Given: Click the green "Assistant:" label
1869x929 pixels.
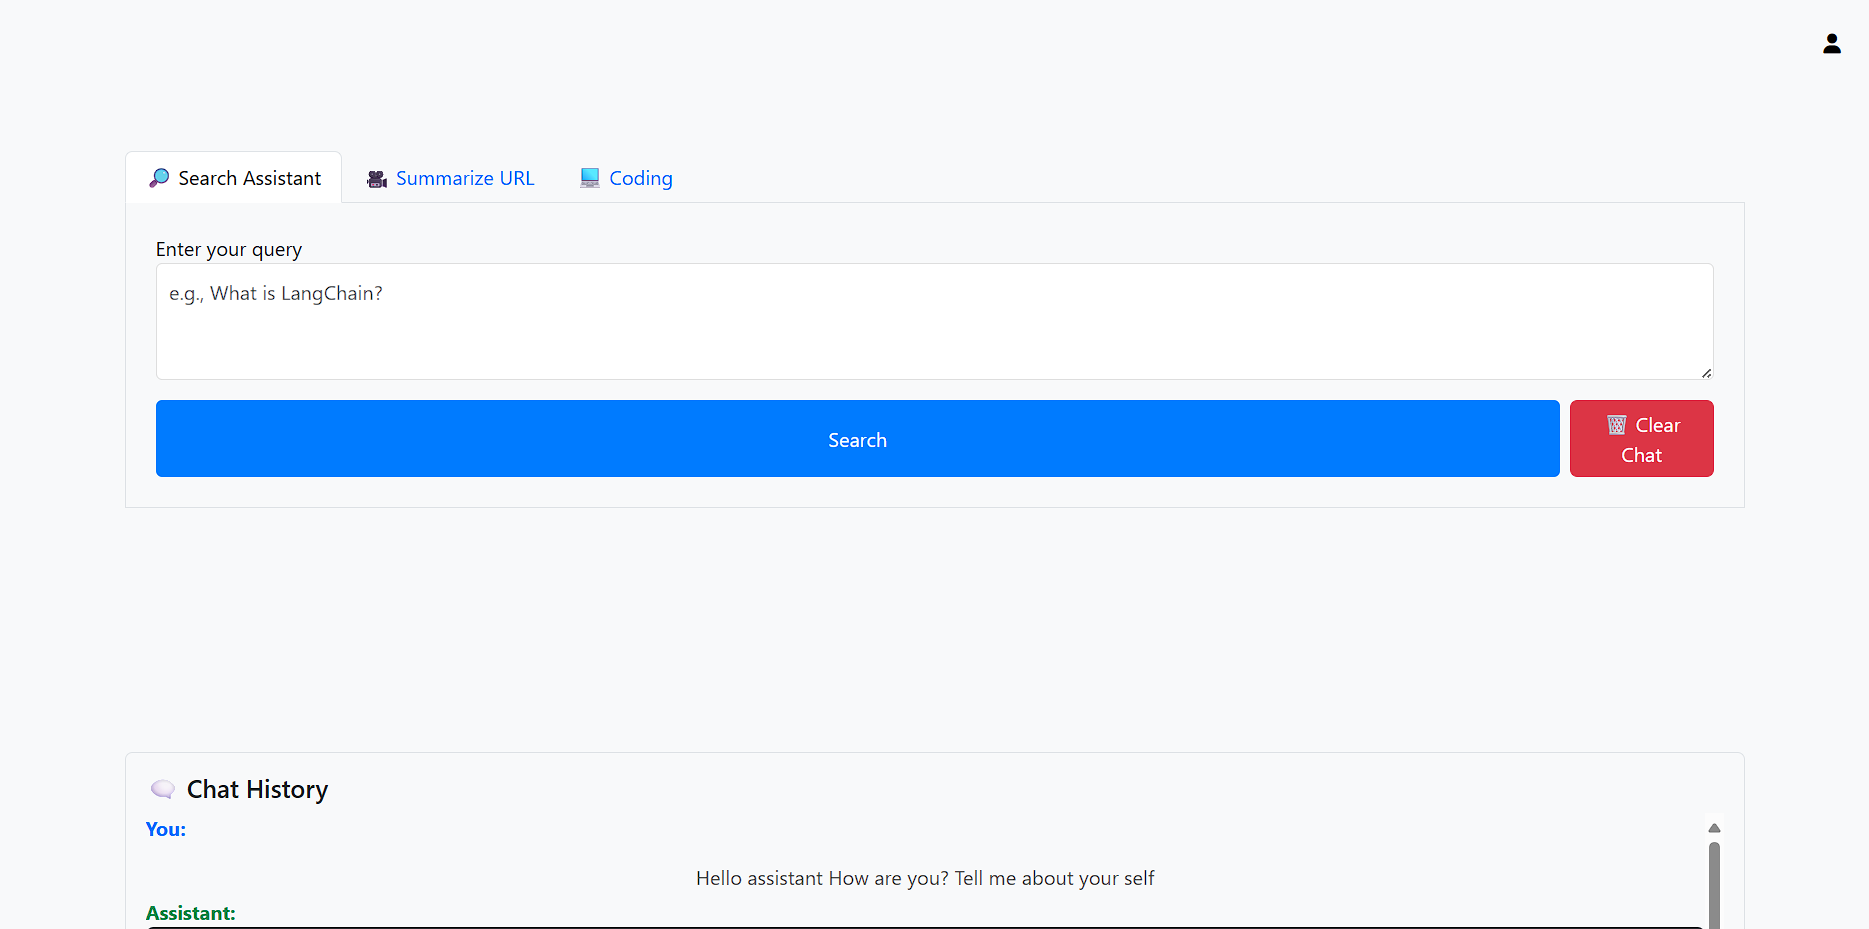Looking at the screenshot, I should pyautogui.click(x=191, y=913).
